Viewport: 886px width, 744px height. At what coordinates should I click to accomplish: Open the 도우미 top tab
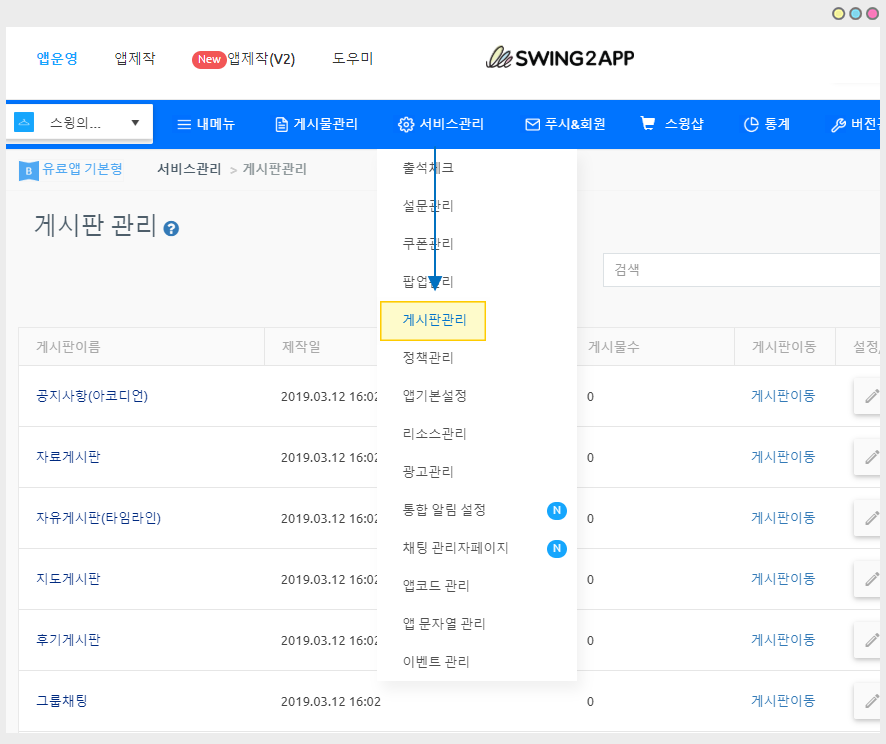[x=352, y=58]
